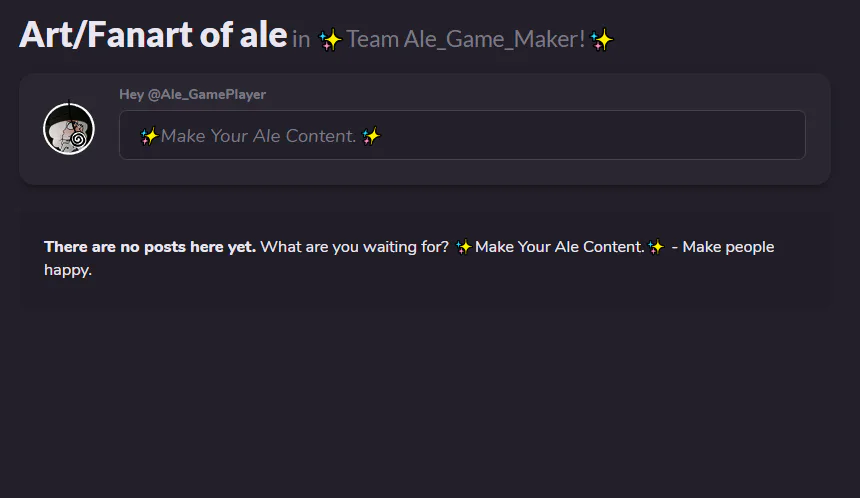Click the bold There are no posts here yet text

tap(150, 247)
